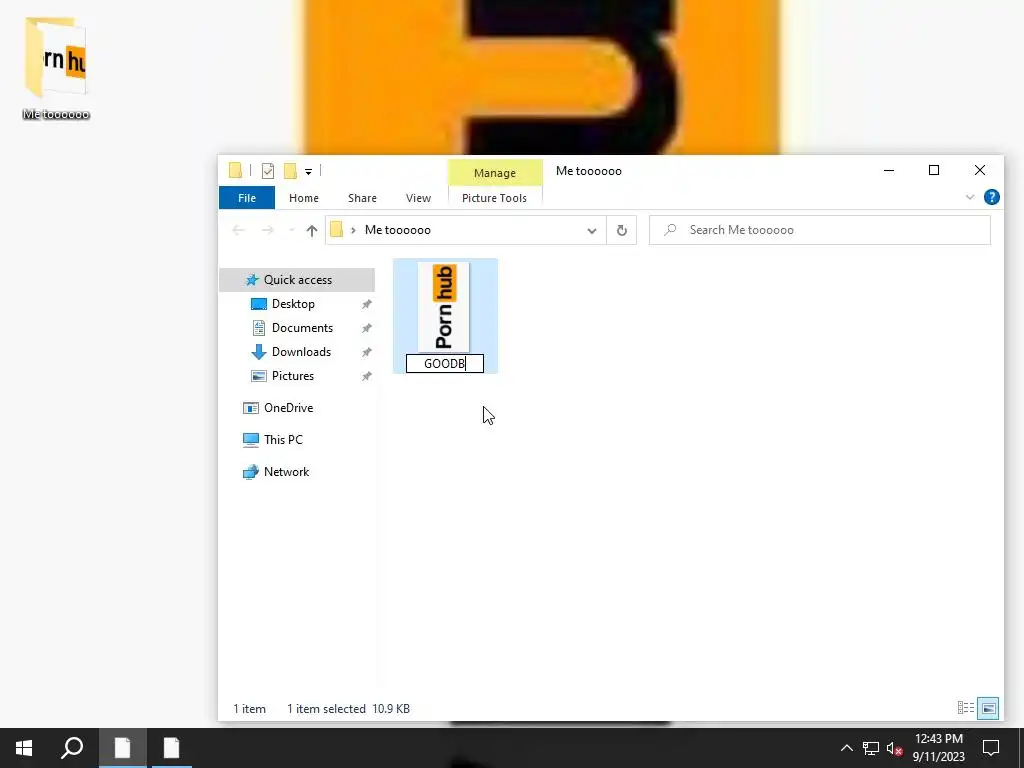Image resolution: width=1024 pixels, height=768 pixels.
Task: Switch to the Home ribbon tab
Action: click(x=304, y=198)
